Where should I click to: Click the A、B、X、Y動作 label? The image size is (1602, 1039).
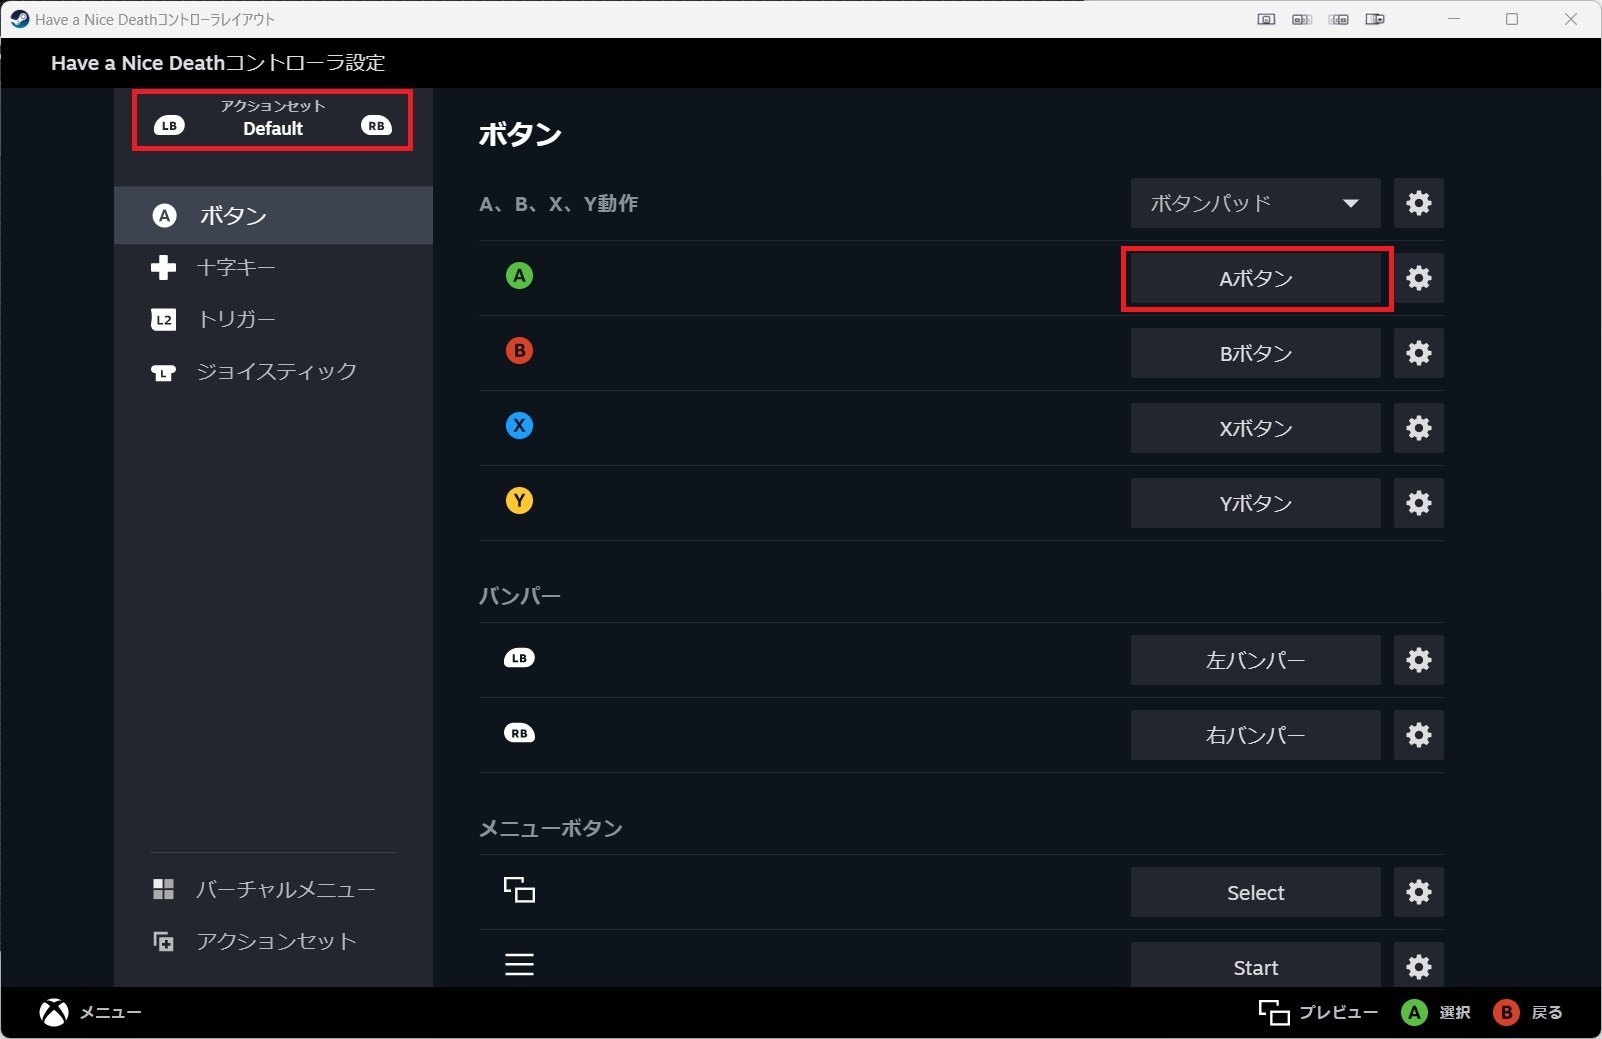coord(558,204)
